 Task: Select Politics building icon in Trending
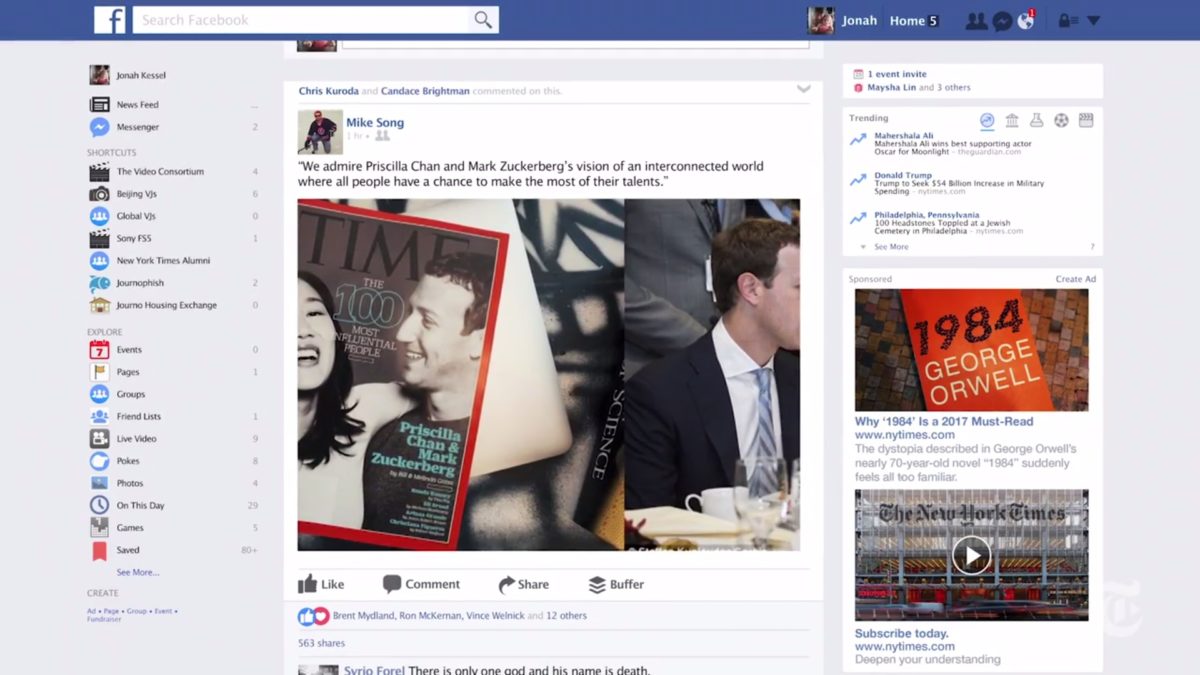[x=1012, y=120]
